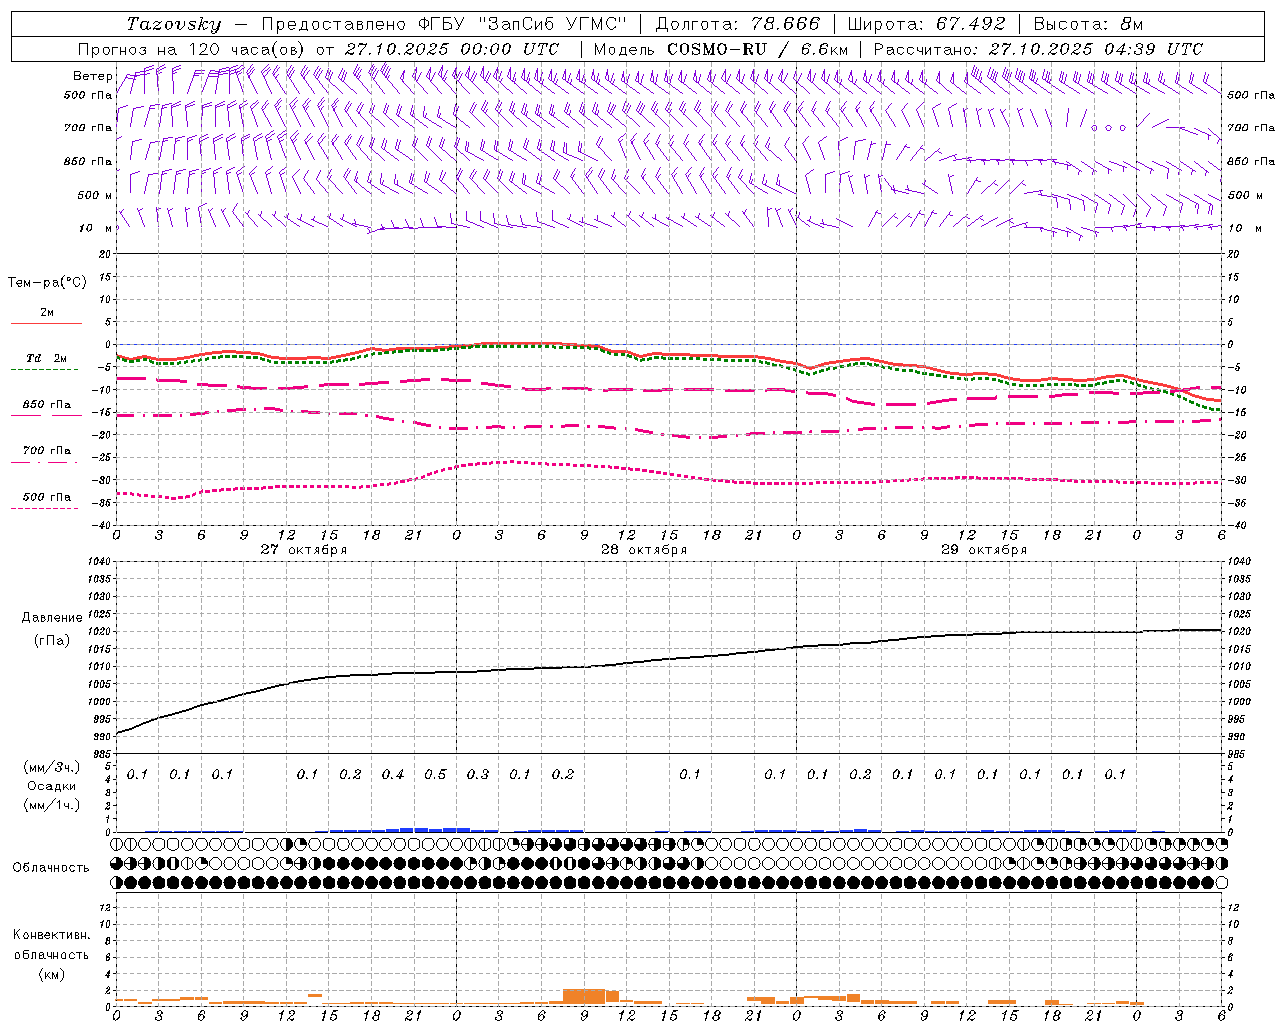The width and height of the screenshot is (1280, 1024).
Task: Click the Широта: 67.492 value
Action: coord(926,24)
